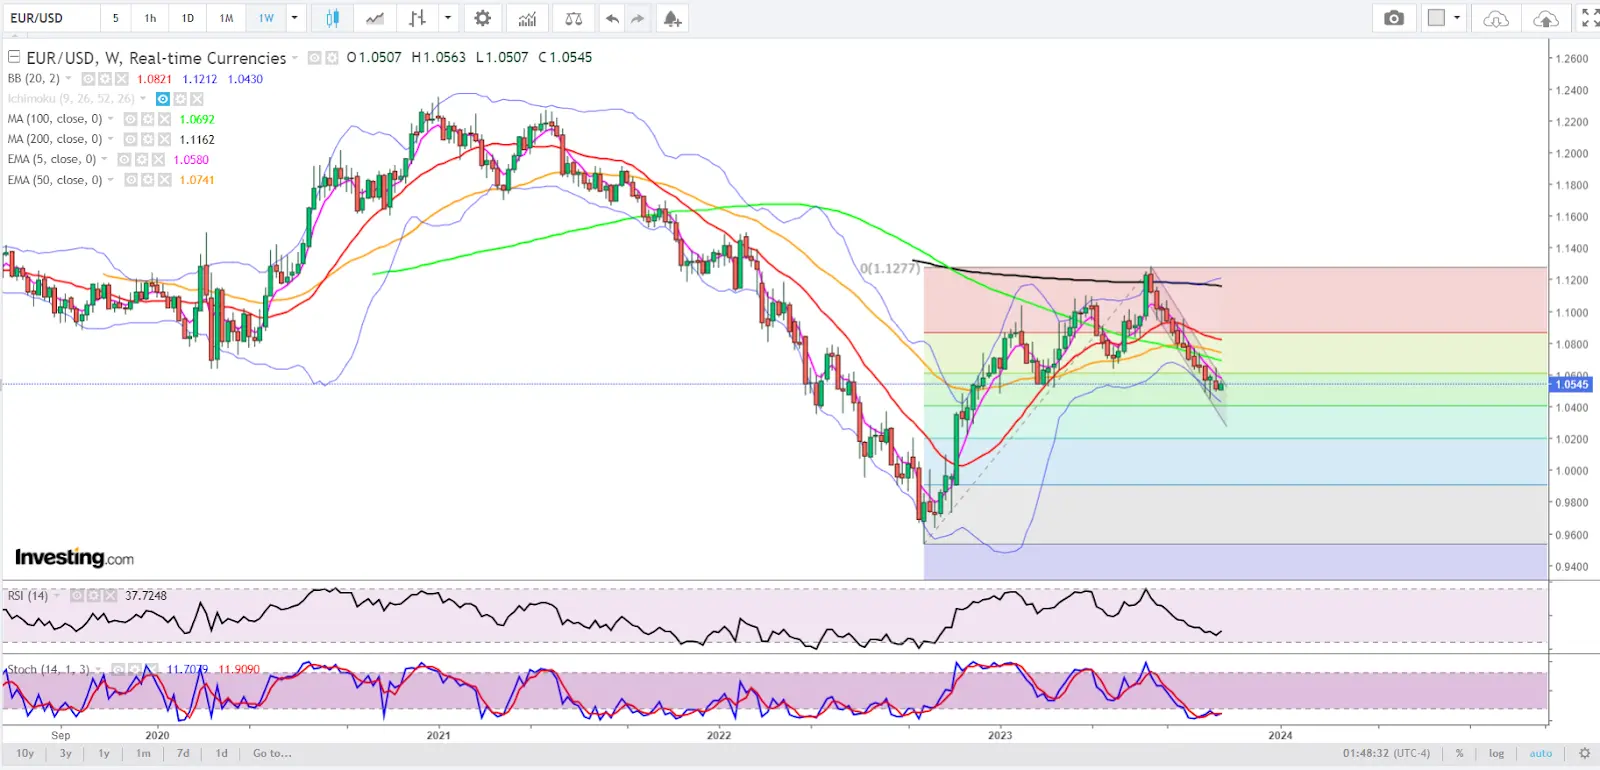Open the Go to... date dialog

pos(272,753)
